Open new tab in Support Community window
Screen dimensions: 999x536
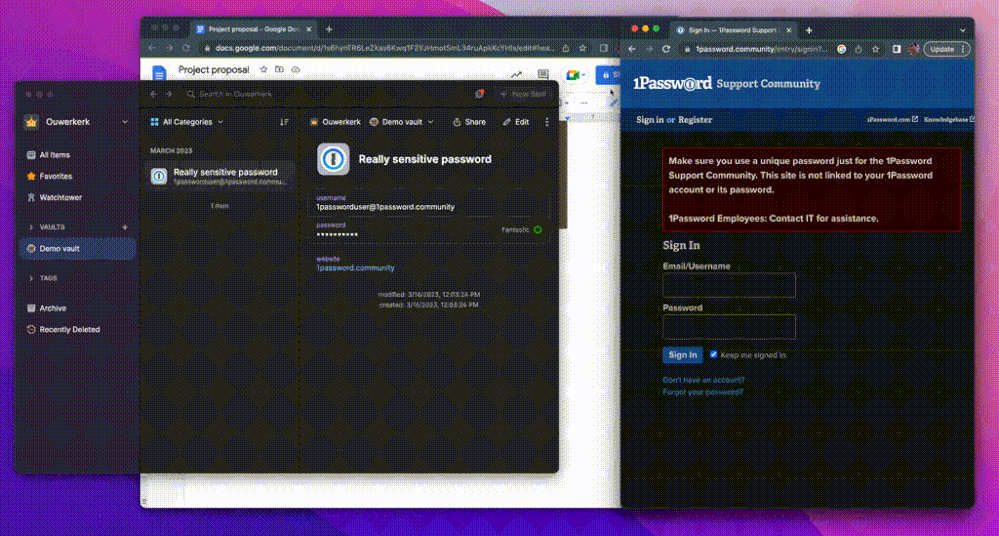(x=809, y=30)
